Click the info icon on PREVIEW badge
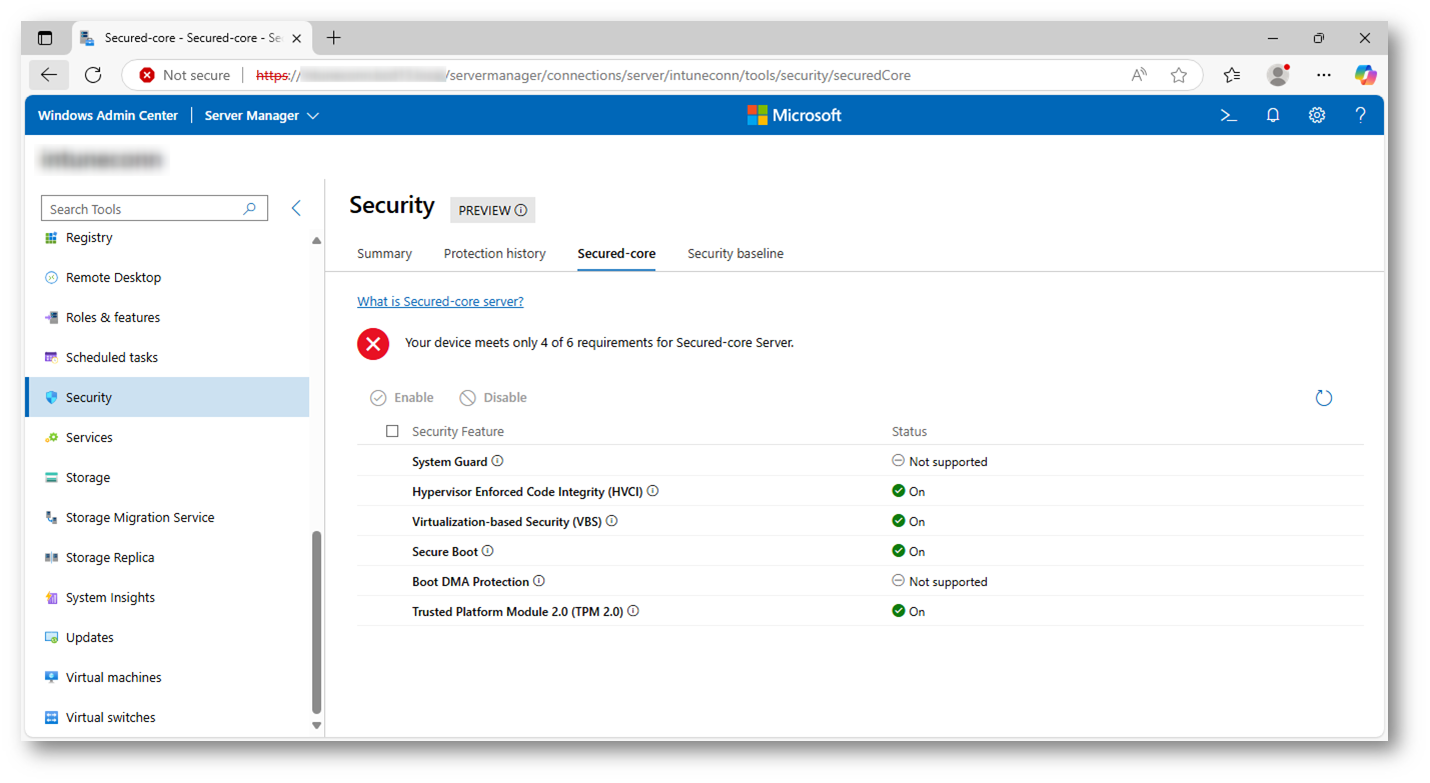This screenshot has height=783, width=1430. click(x=521, y=210)
